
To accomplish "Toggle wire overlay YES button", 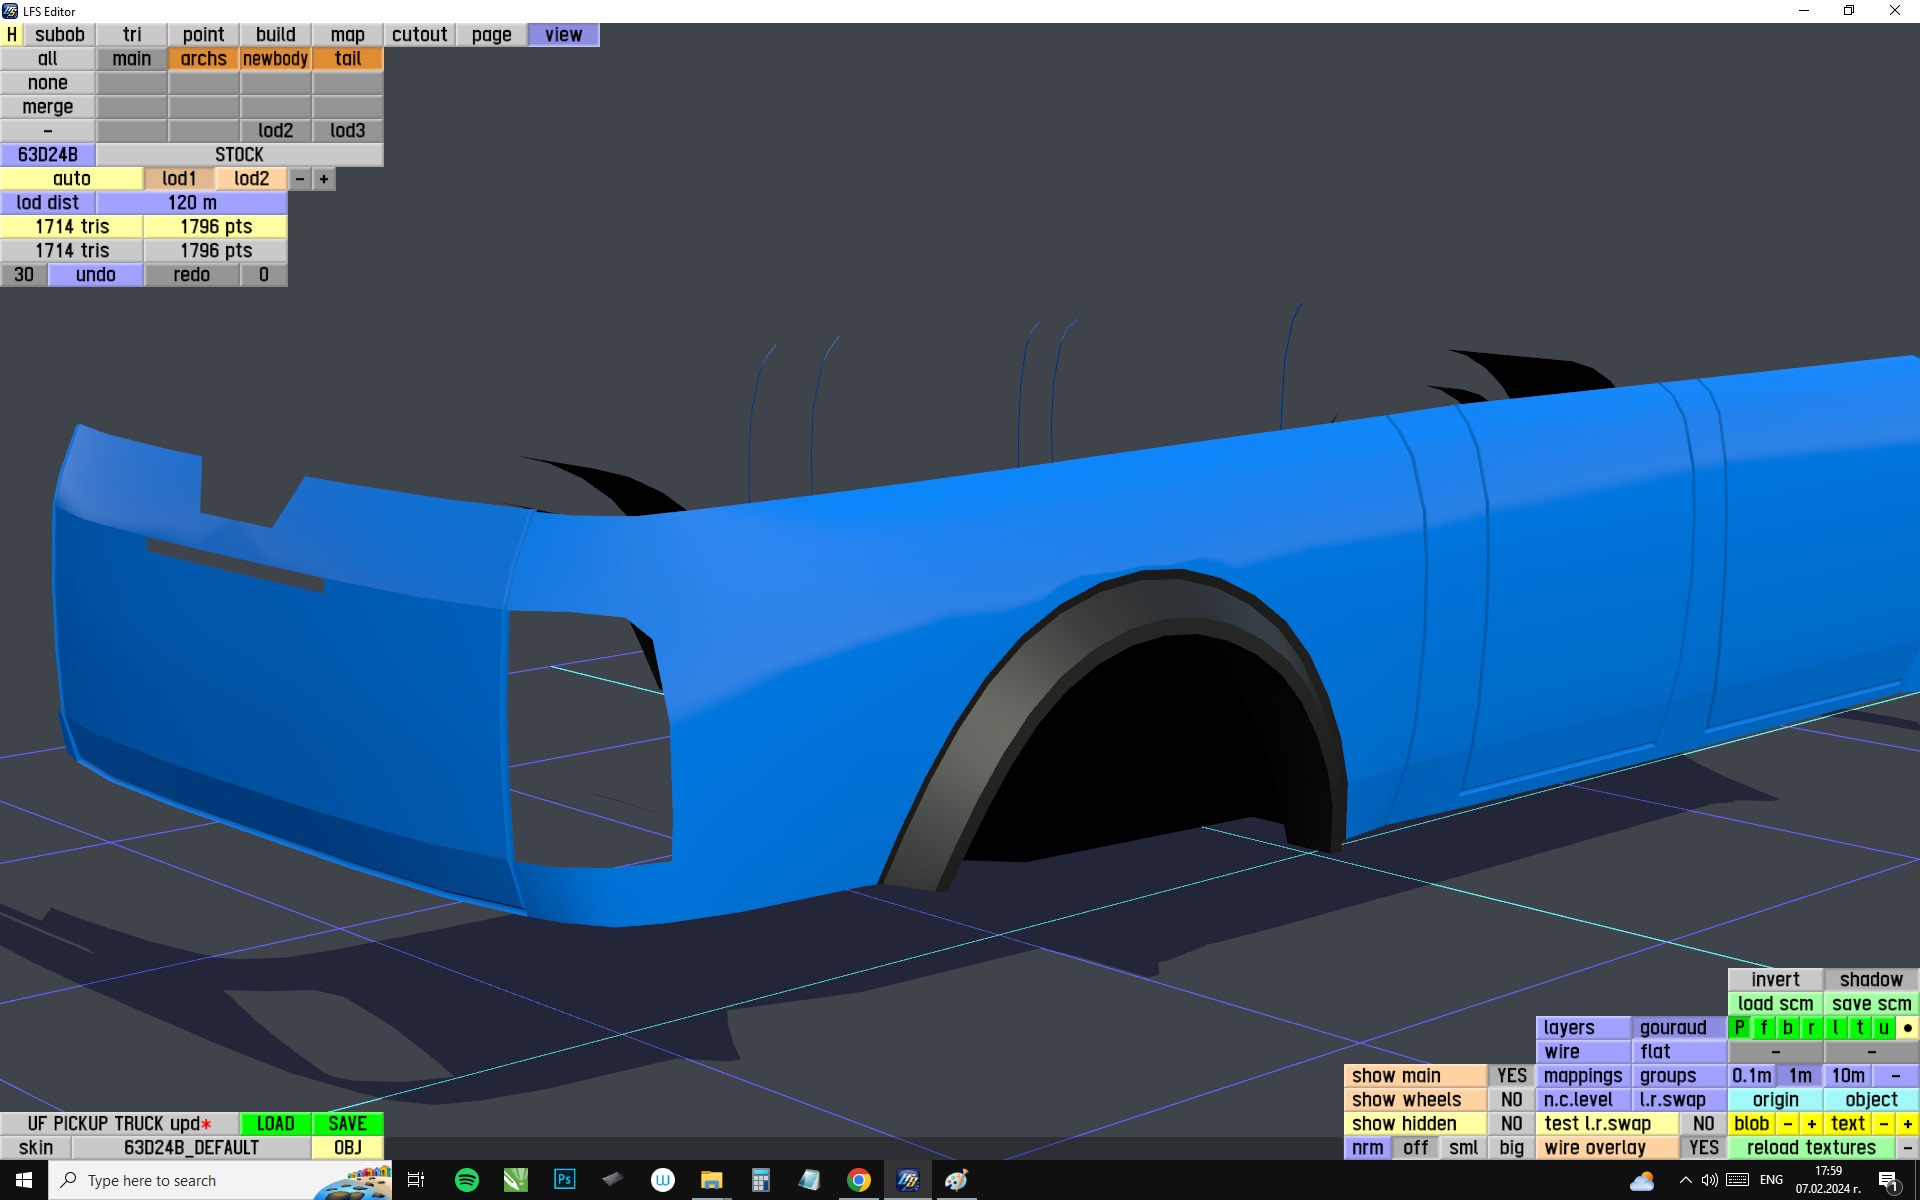I will pyautogui.click(x=1703, y=1147).
